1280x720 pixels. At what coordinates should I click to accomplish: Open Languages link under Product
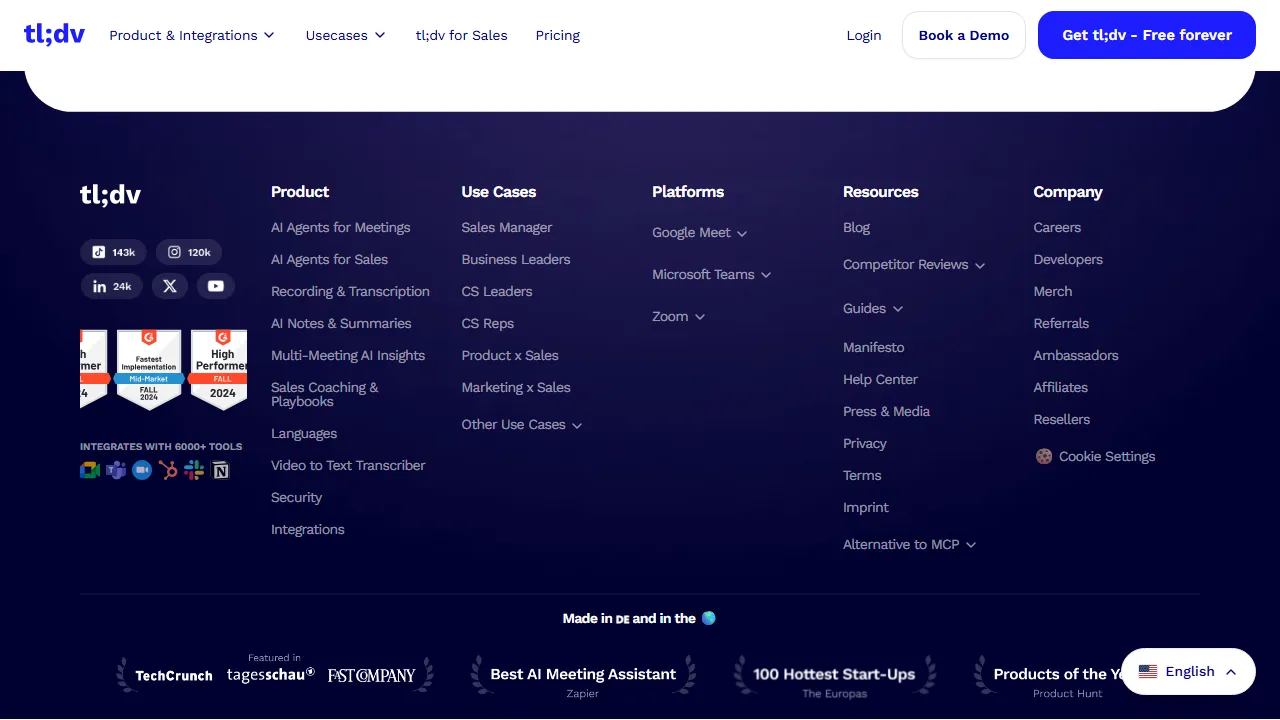(304, 433)
